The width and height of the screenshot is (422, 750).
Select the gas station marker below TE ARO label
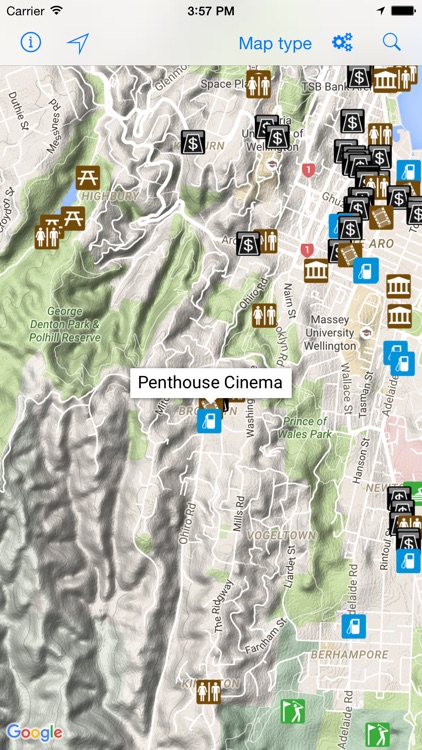pyautogui.click(x=366, y=271)
